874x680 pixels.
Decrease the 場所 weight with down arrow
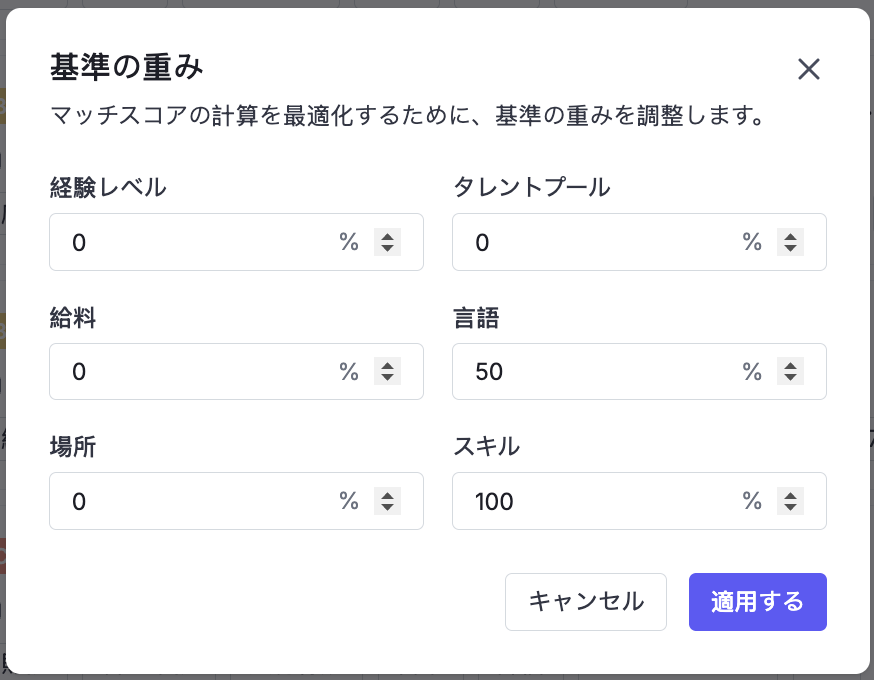click(x=387, y=507)
